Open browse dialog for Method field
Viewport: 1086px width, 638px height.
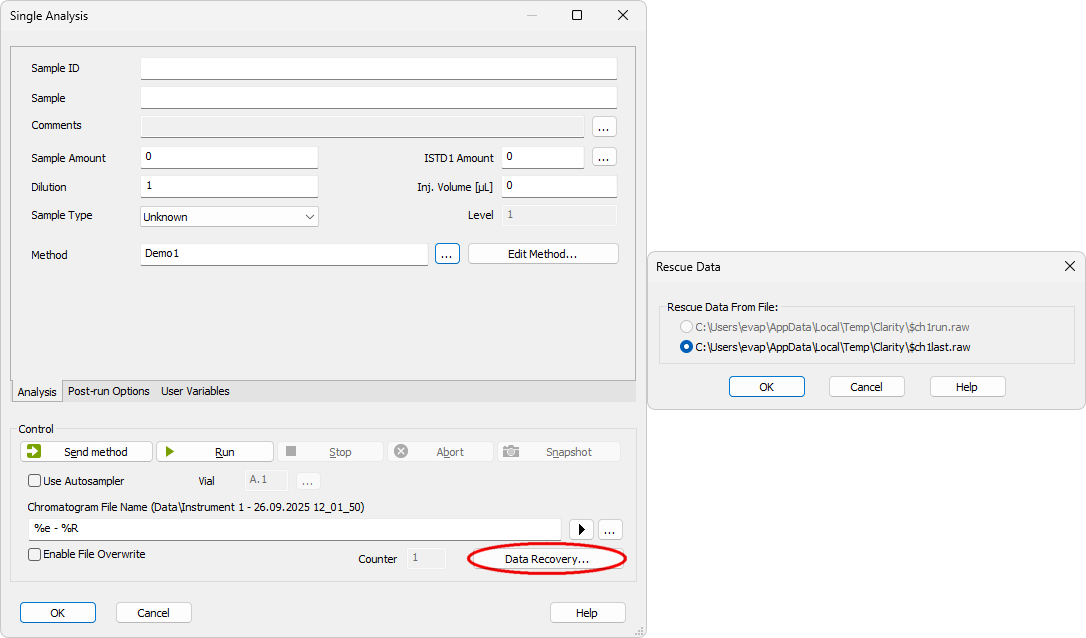point(447,254)
